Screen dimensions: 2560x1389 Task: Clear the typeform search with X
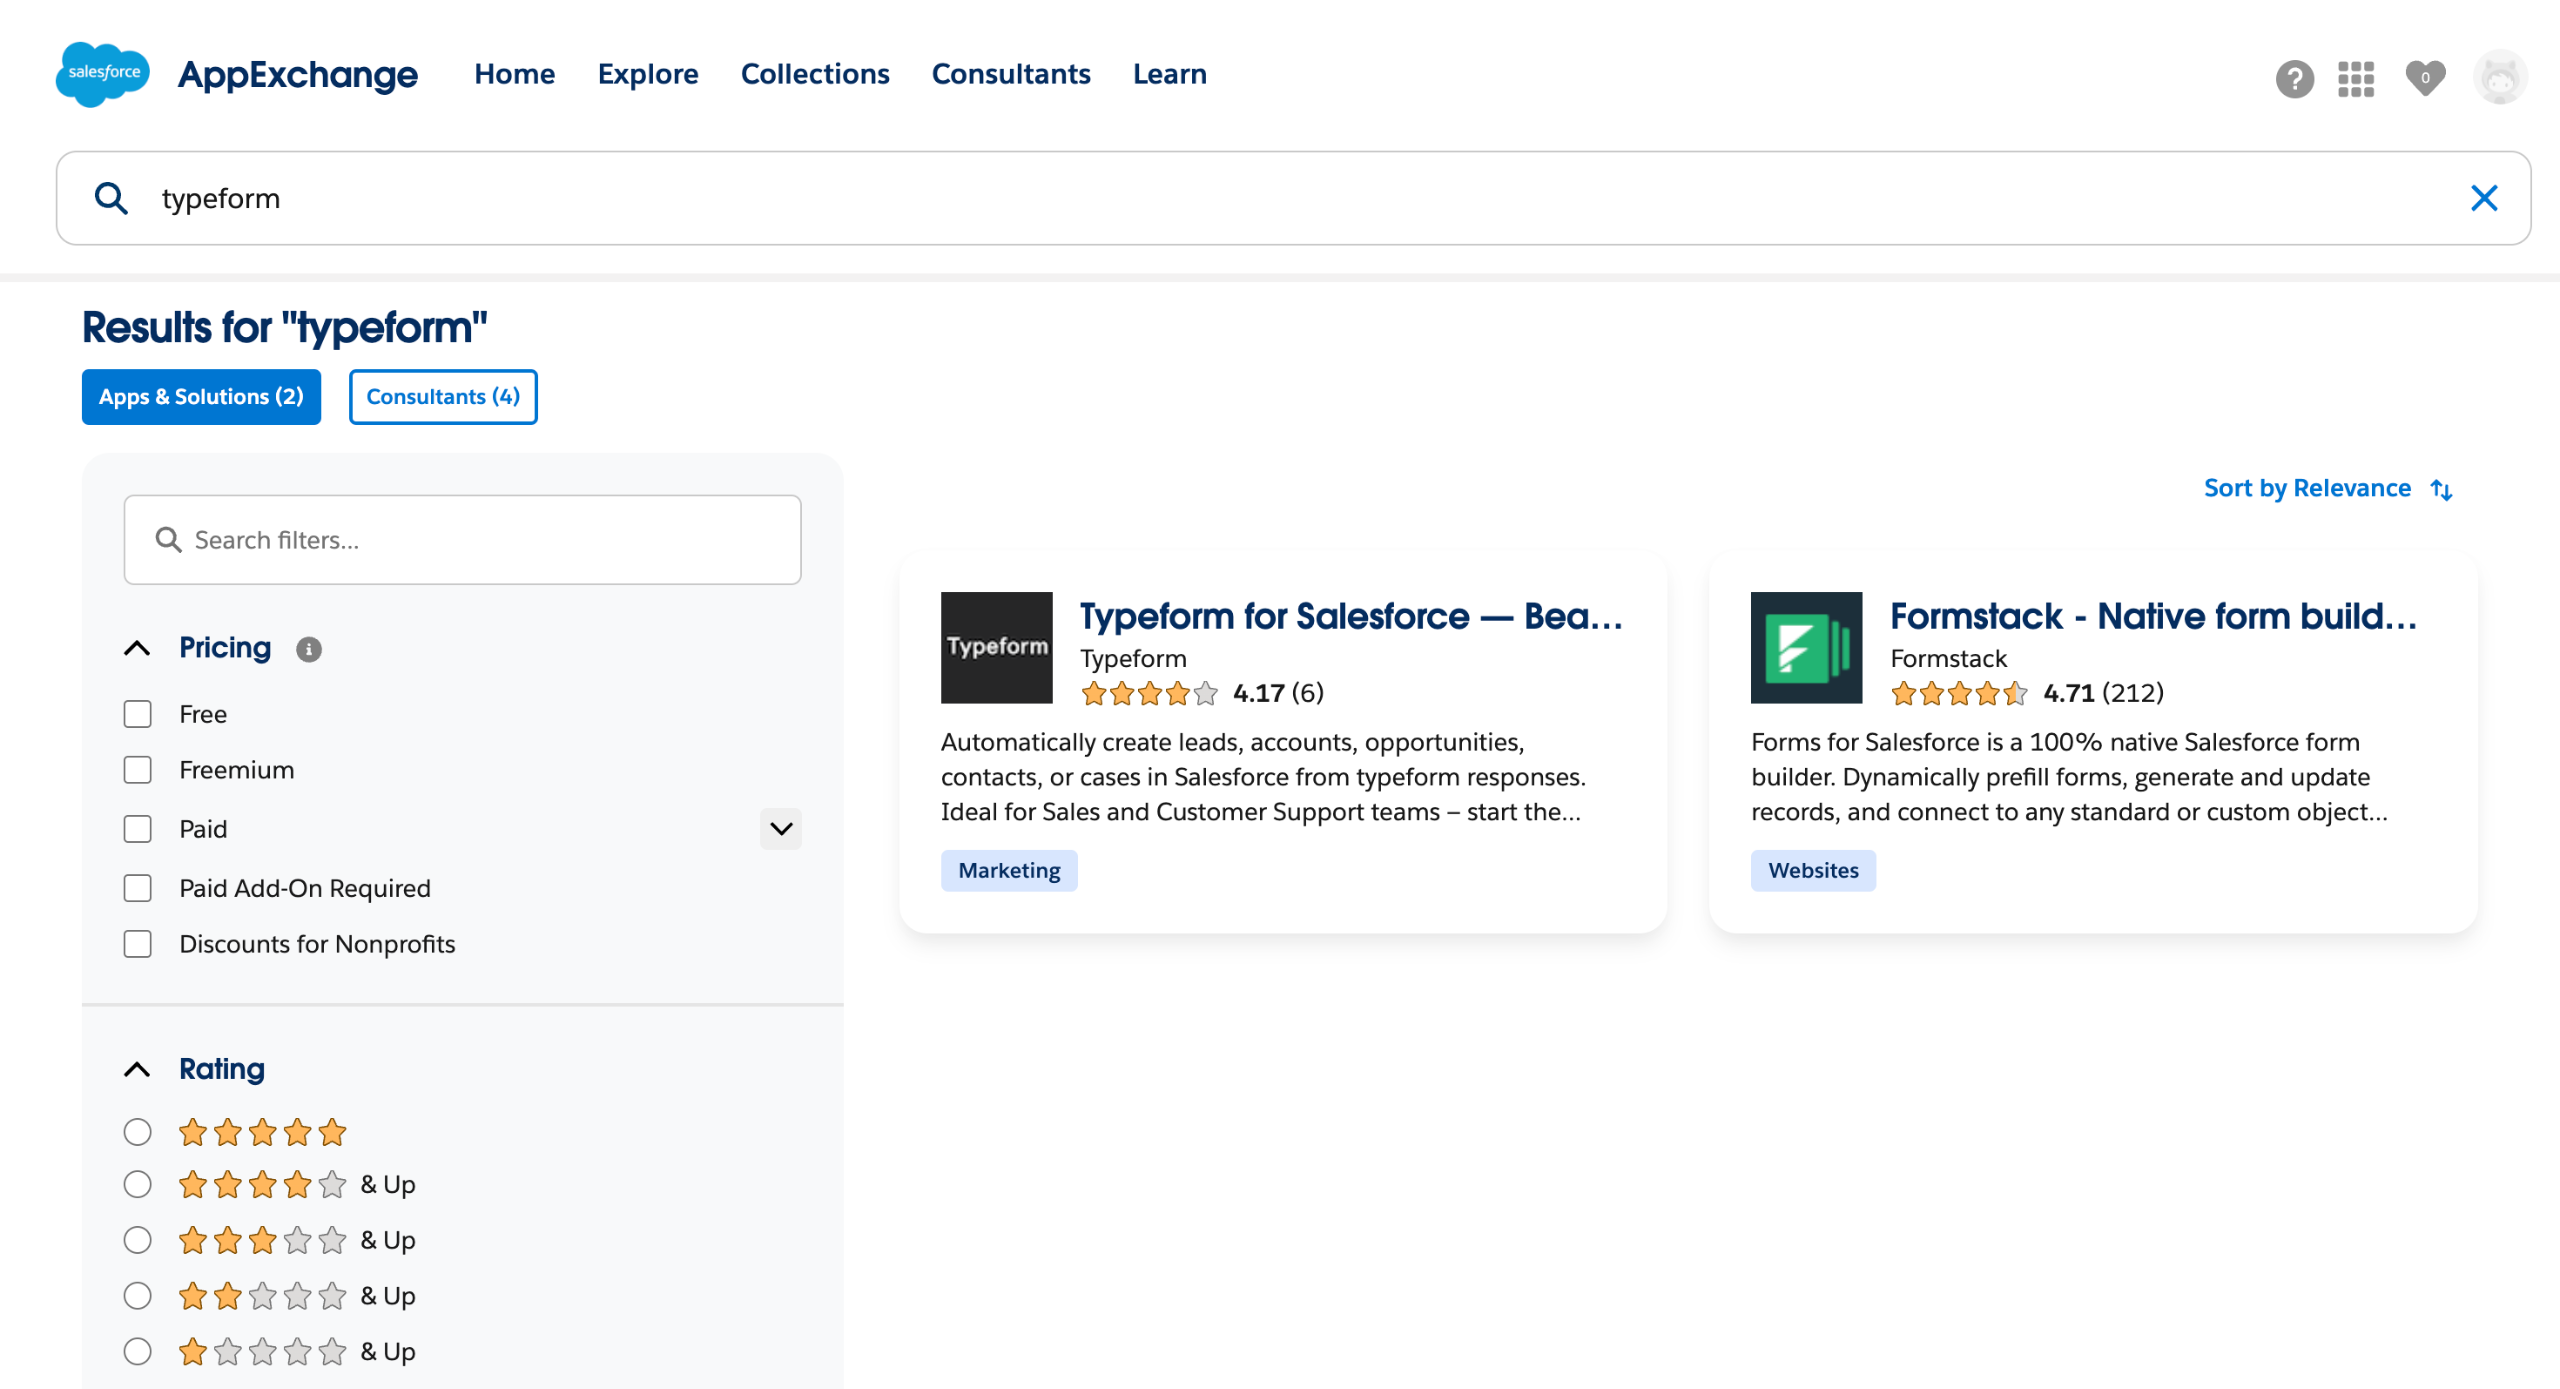point(2483,198)
